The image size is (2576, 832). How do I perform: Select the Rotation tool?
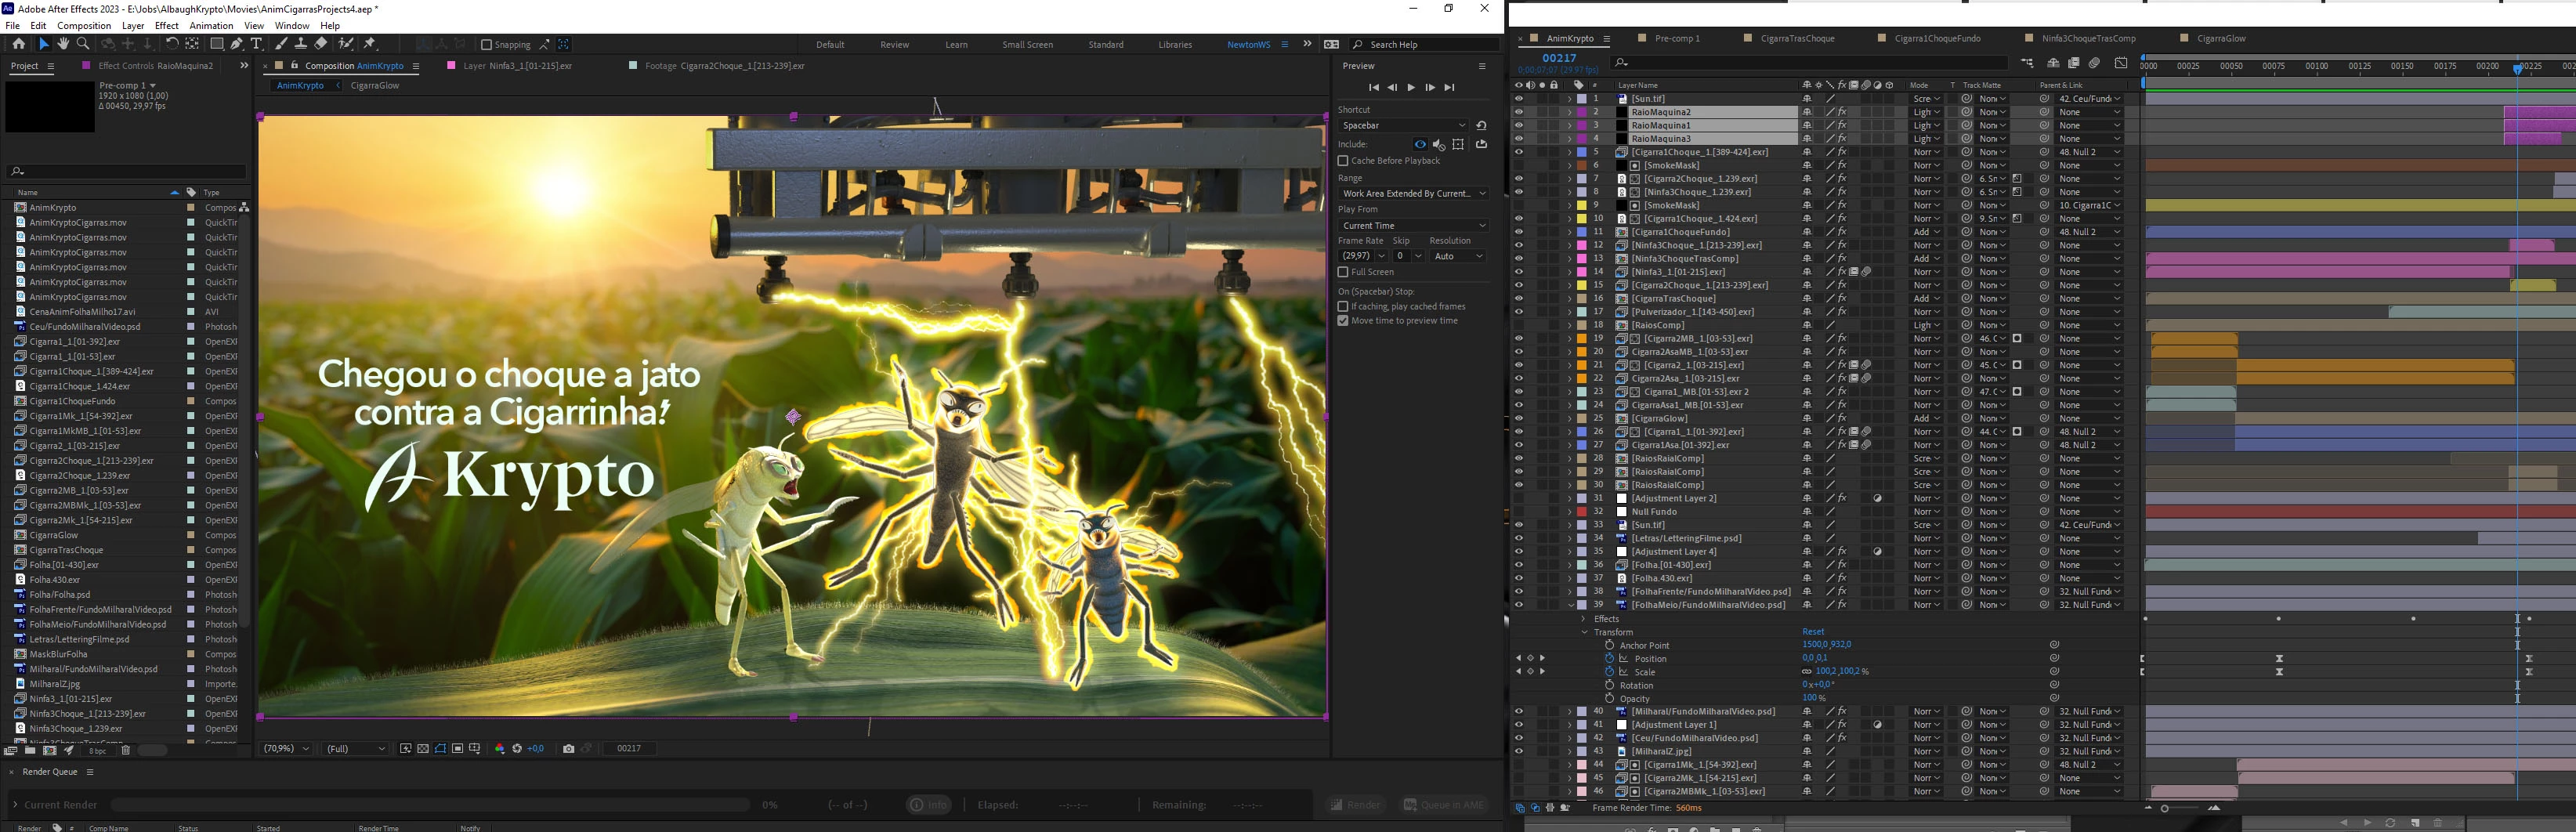pyautogui.click(x=172, y=44)
